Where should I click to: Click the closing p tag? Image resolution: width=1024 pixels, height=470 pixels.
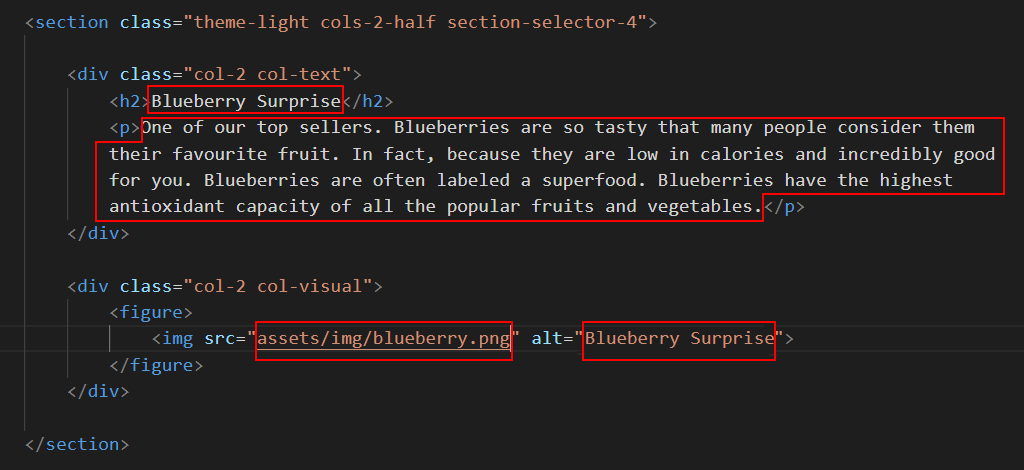(784, 206)
